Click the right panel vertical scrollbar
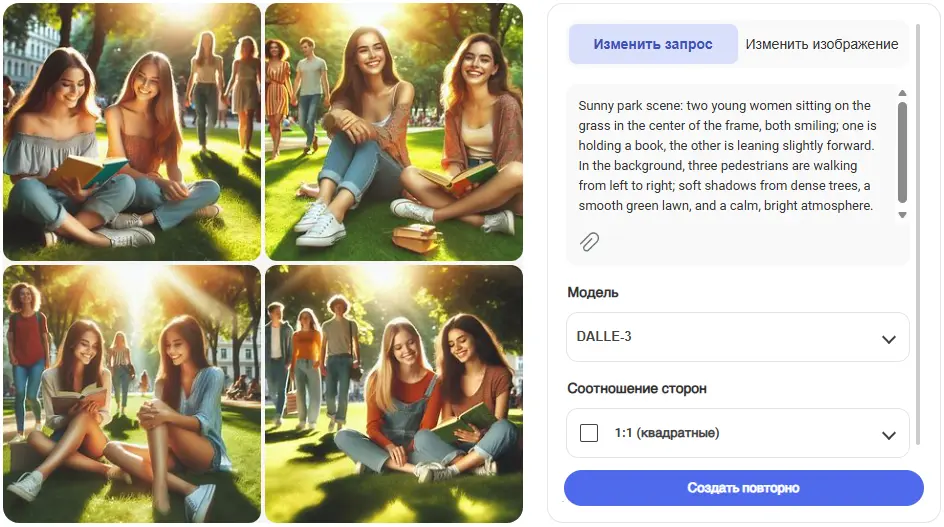This screenshot has height=527, width=944. [x=918, y=234]
